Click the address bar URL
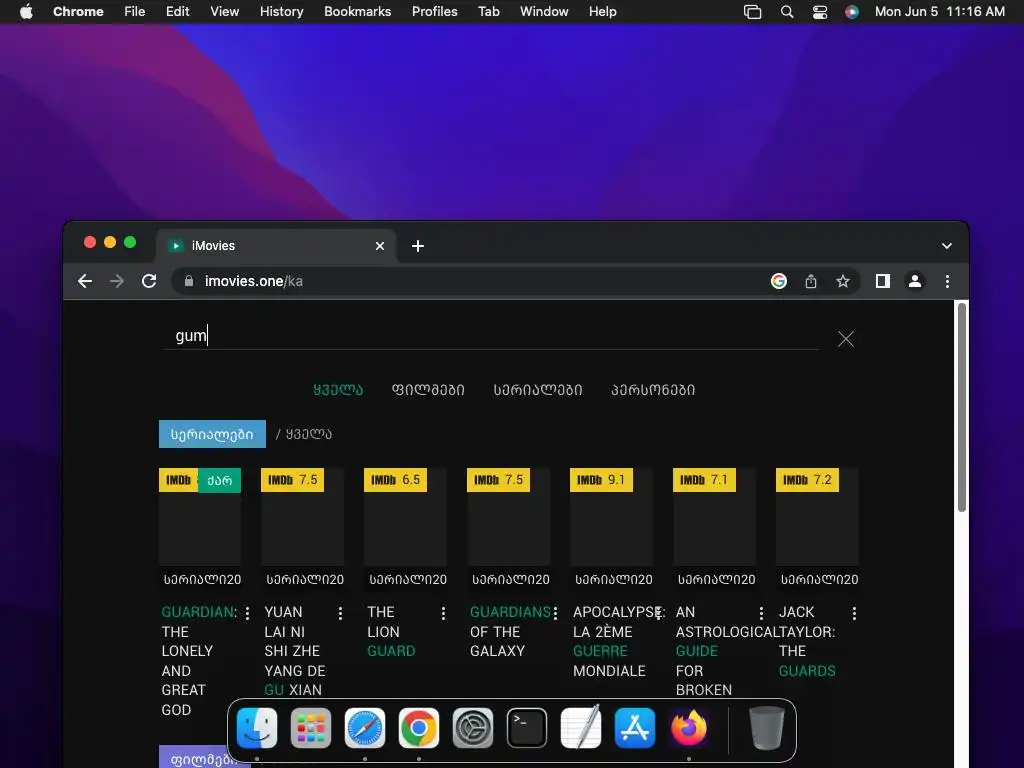The image size is (1024, 768). click(253, 281)
